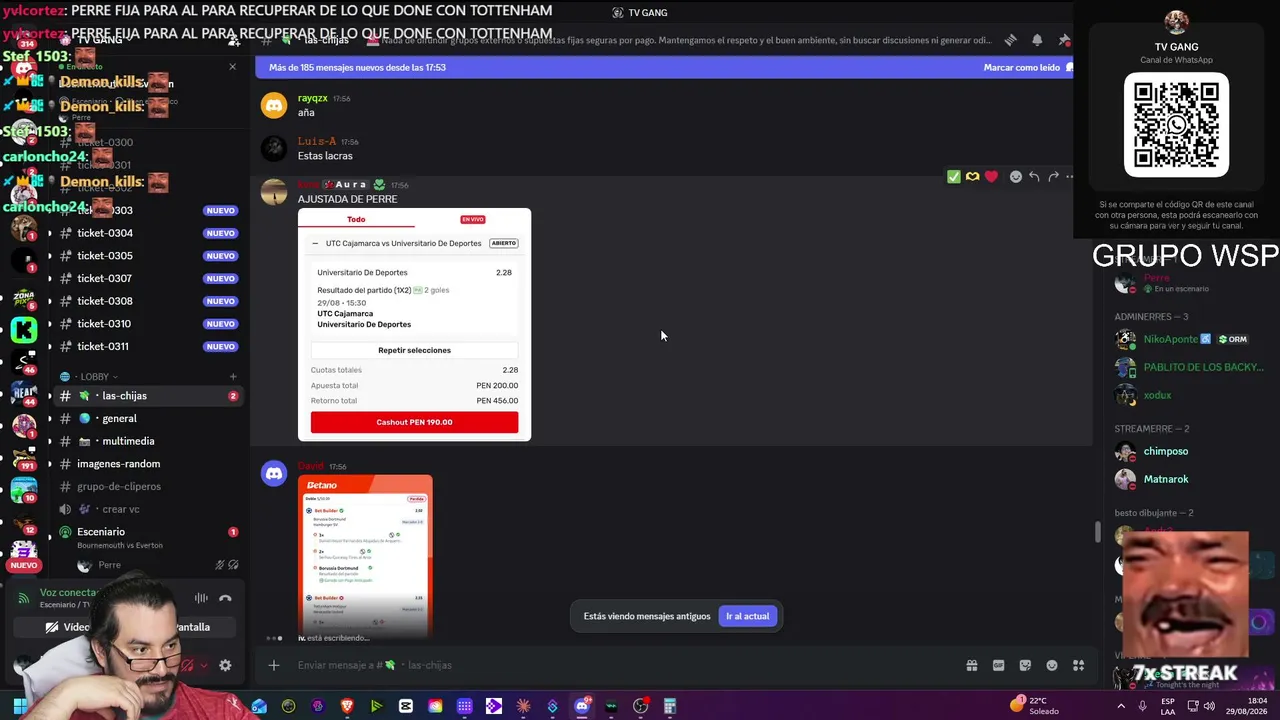Open the Calculator from the taskbar
The height and width of the screenshot is (720, 1280).
click(x=670, y=706)
